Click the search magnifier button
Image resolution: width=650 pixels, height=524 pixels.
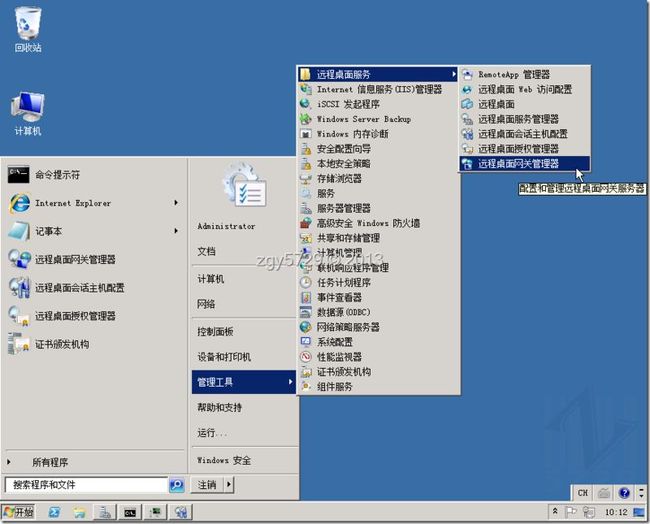[177, 485]
